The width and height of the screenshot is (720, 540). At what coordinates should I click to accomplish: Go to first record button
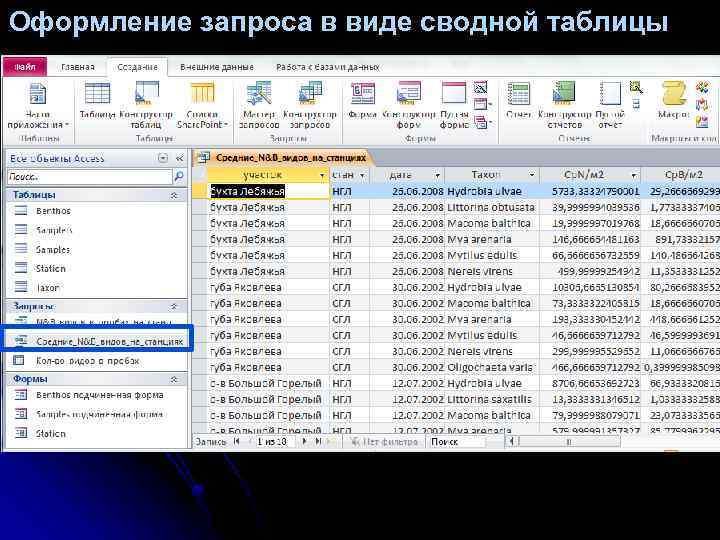(x=237, y=441)
